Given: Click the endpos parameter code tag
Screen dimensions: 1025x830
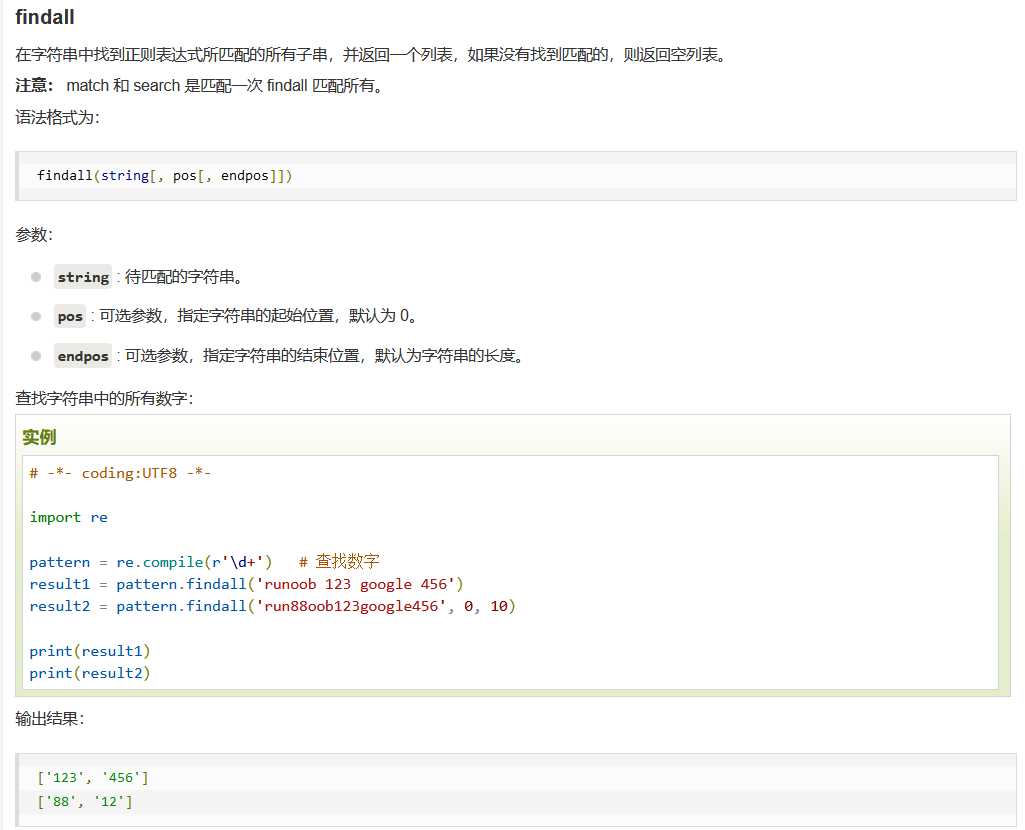Looking at the screenshot, I should (83, 356).
